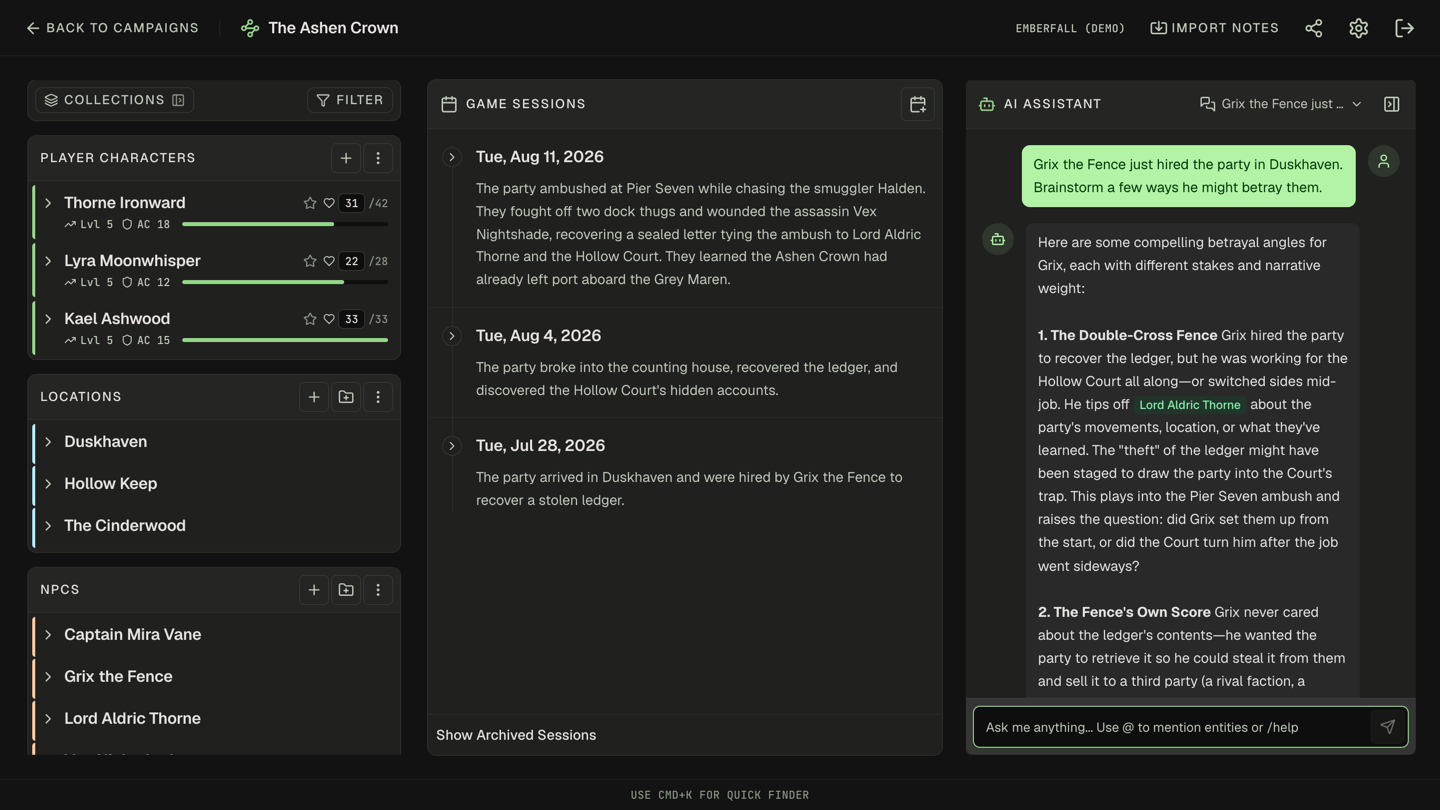Expand the Duskhaven location

coord(48,442)
